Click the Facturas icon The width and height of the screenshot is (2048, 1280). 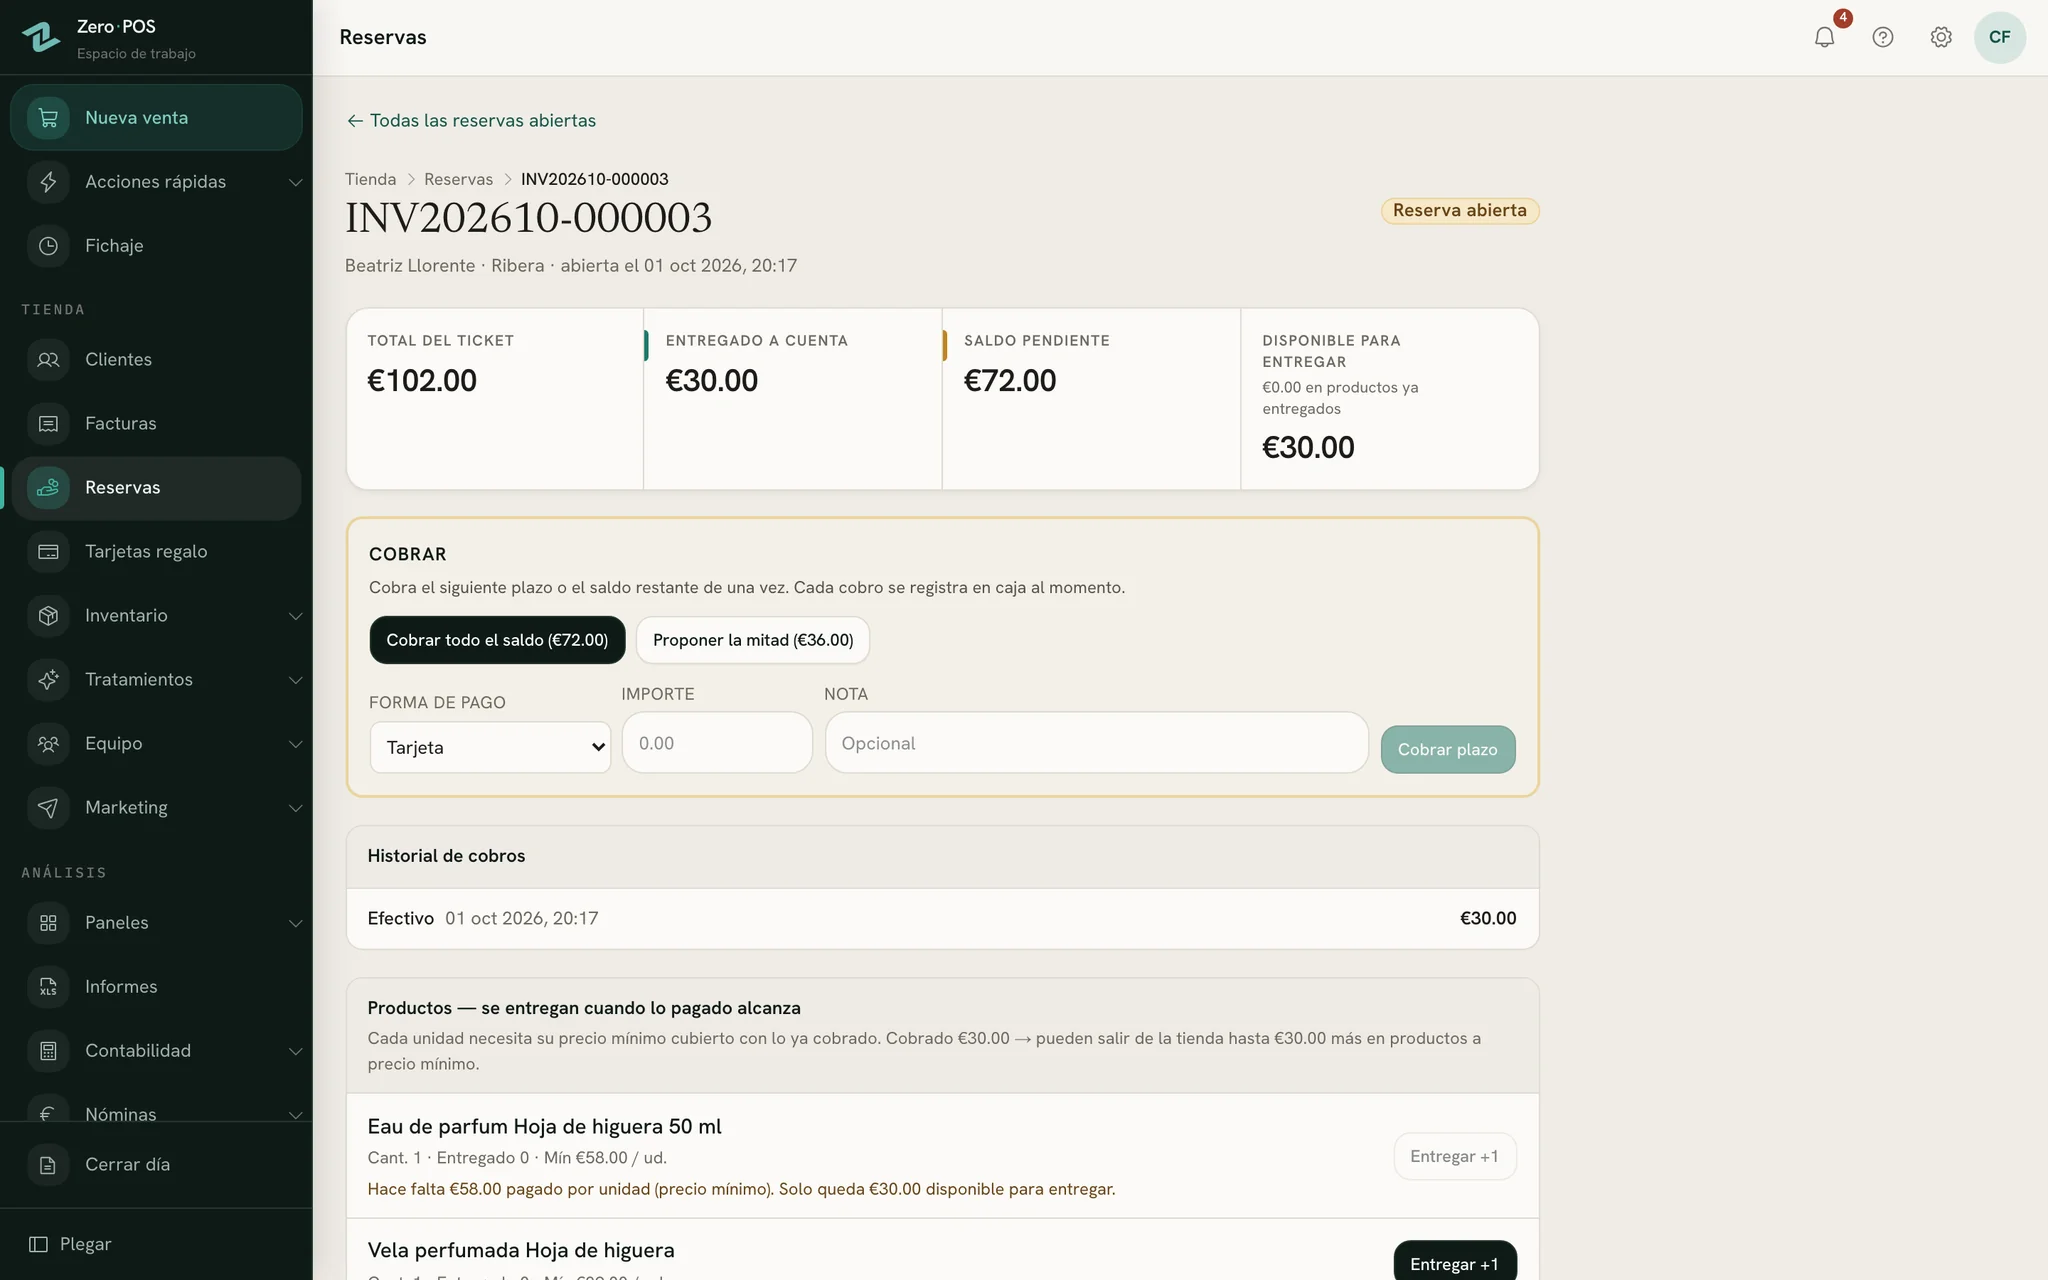[x=48, y=424]
